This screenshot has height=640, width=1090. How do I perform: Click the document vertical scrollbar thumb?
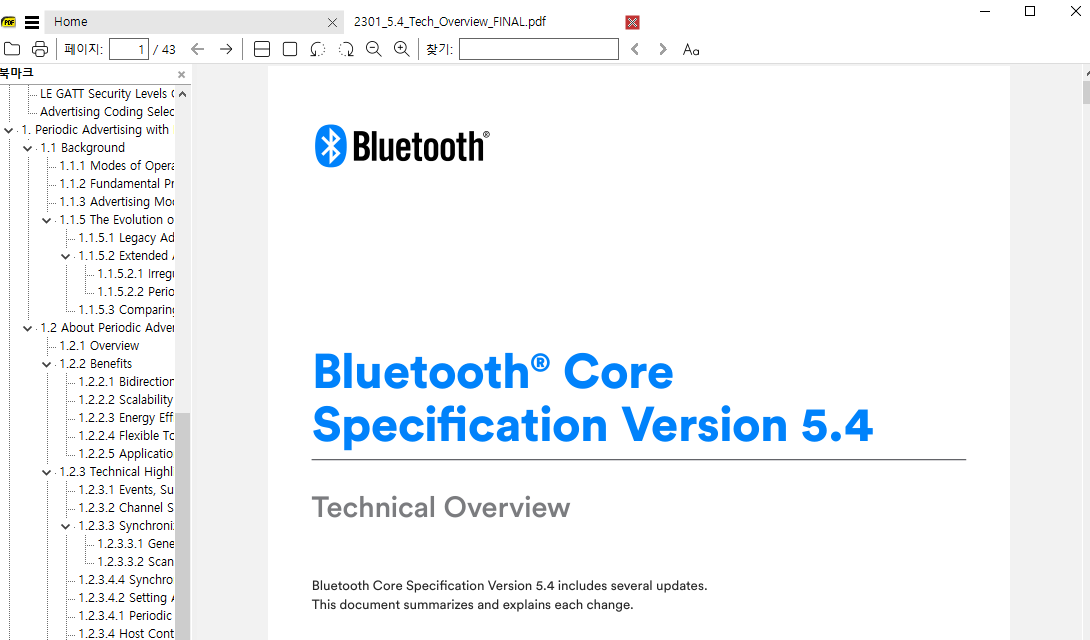(x=1087, y=92)
